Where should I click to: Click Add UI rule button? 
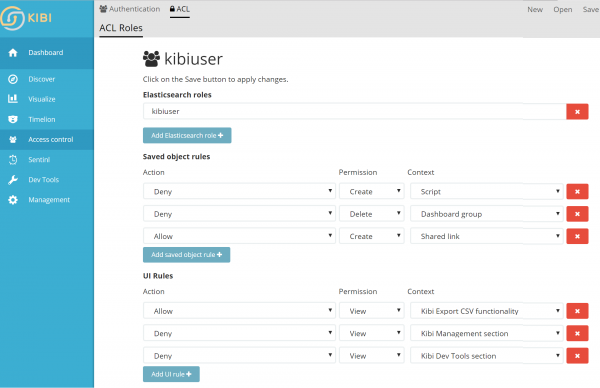coord(171,374)
